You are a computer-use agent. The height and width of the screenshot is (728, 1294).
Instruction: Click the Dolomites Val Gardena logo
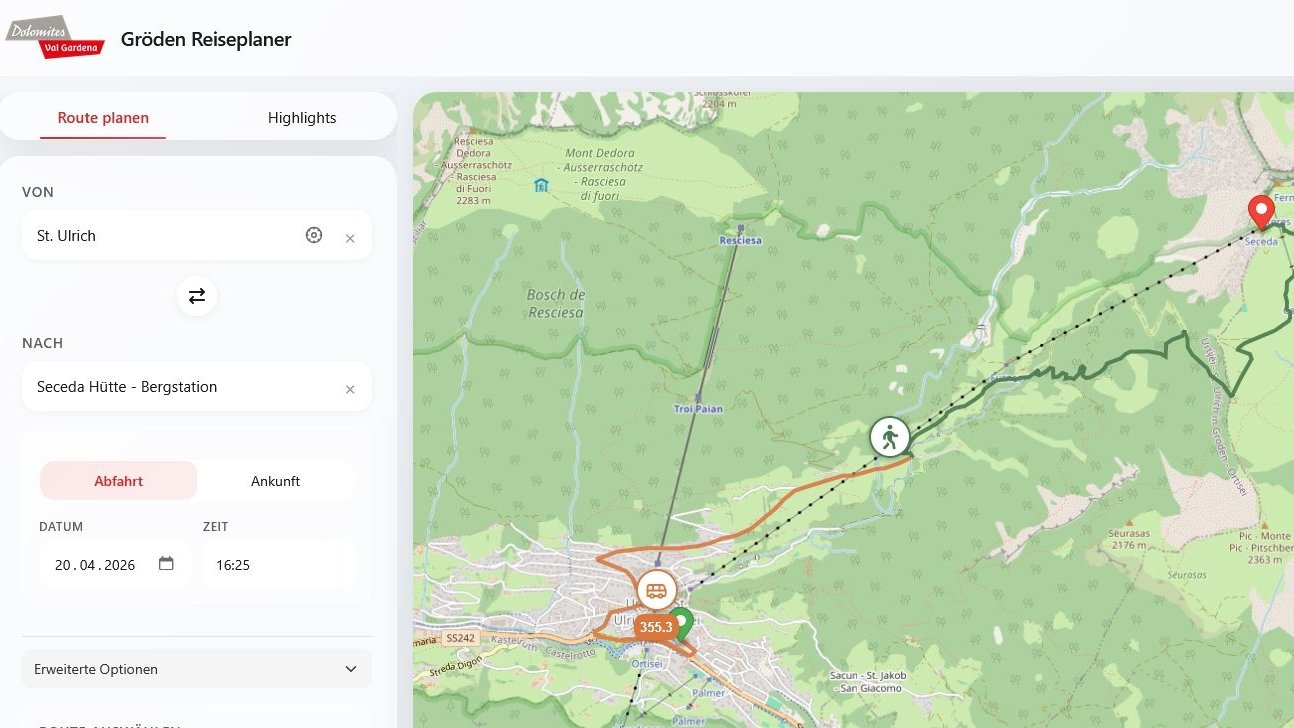click(55, 37)
